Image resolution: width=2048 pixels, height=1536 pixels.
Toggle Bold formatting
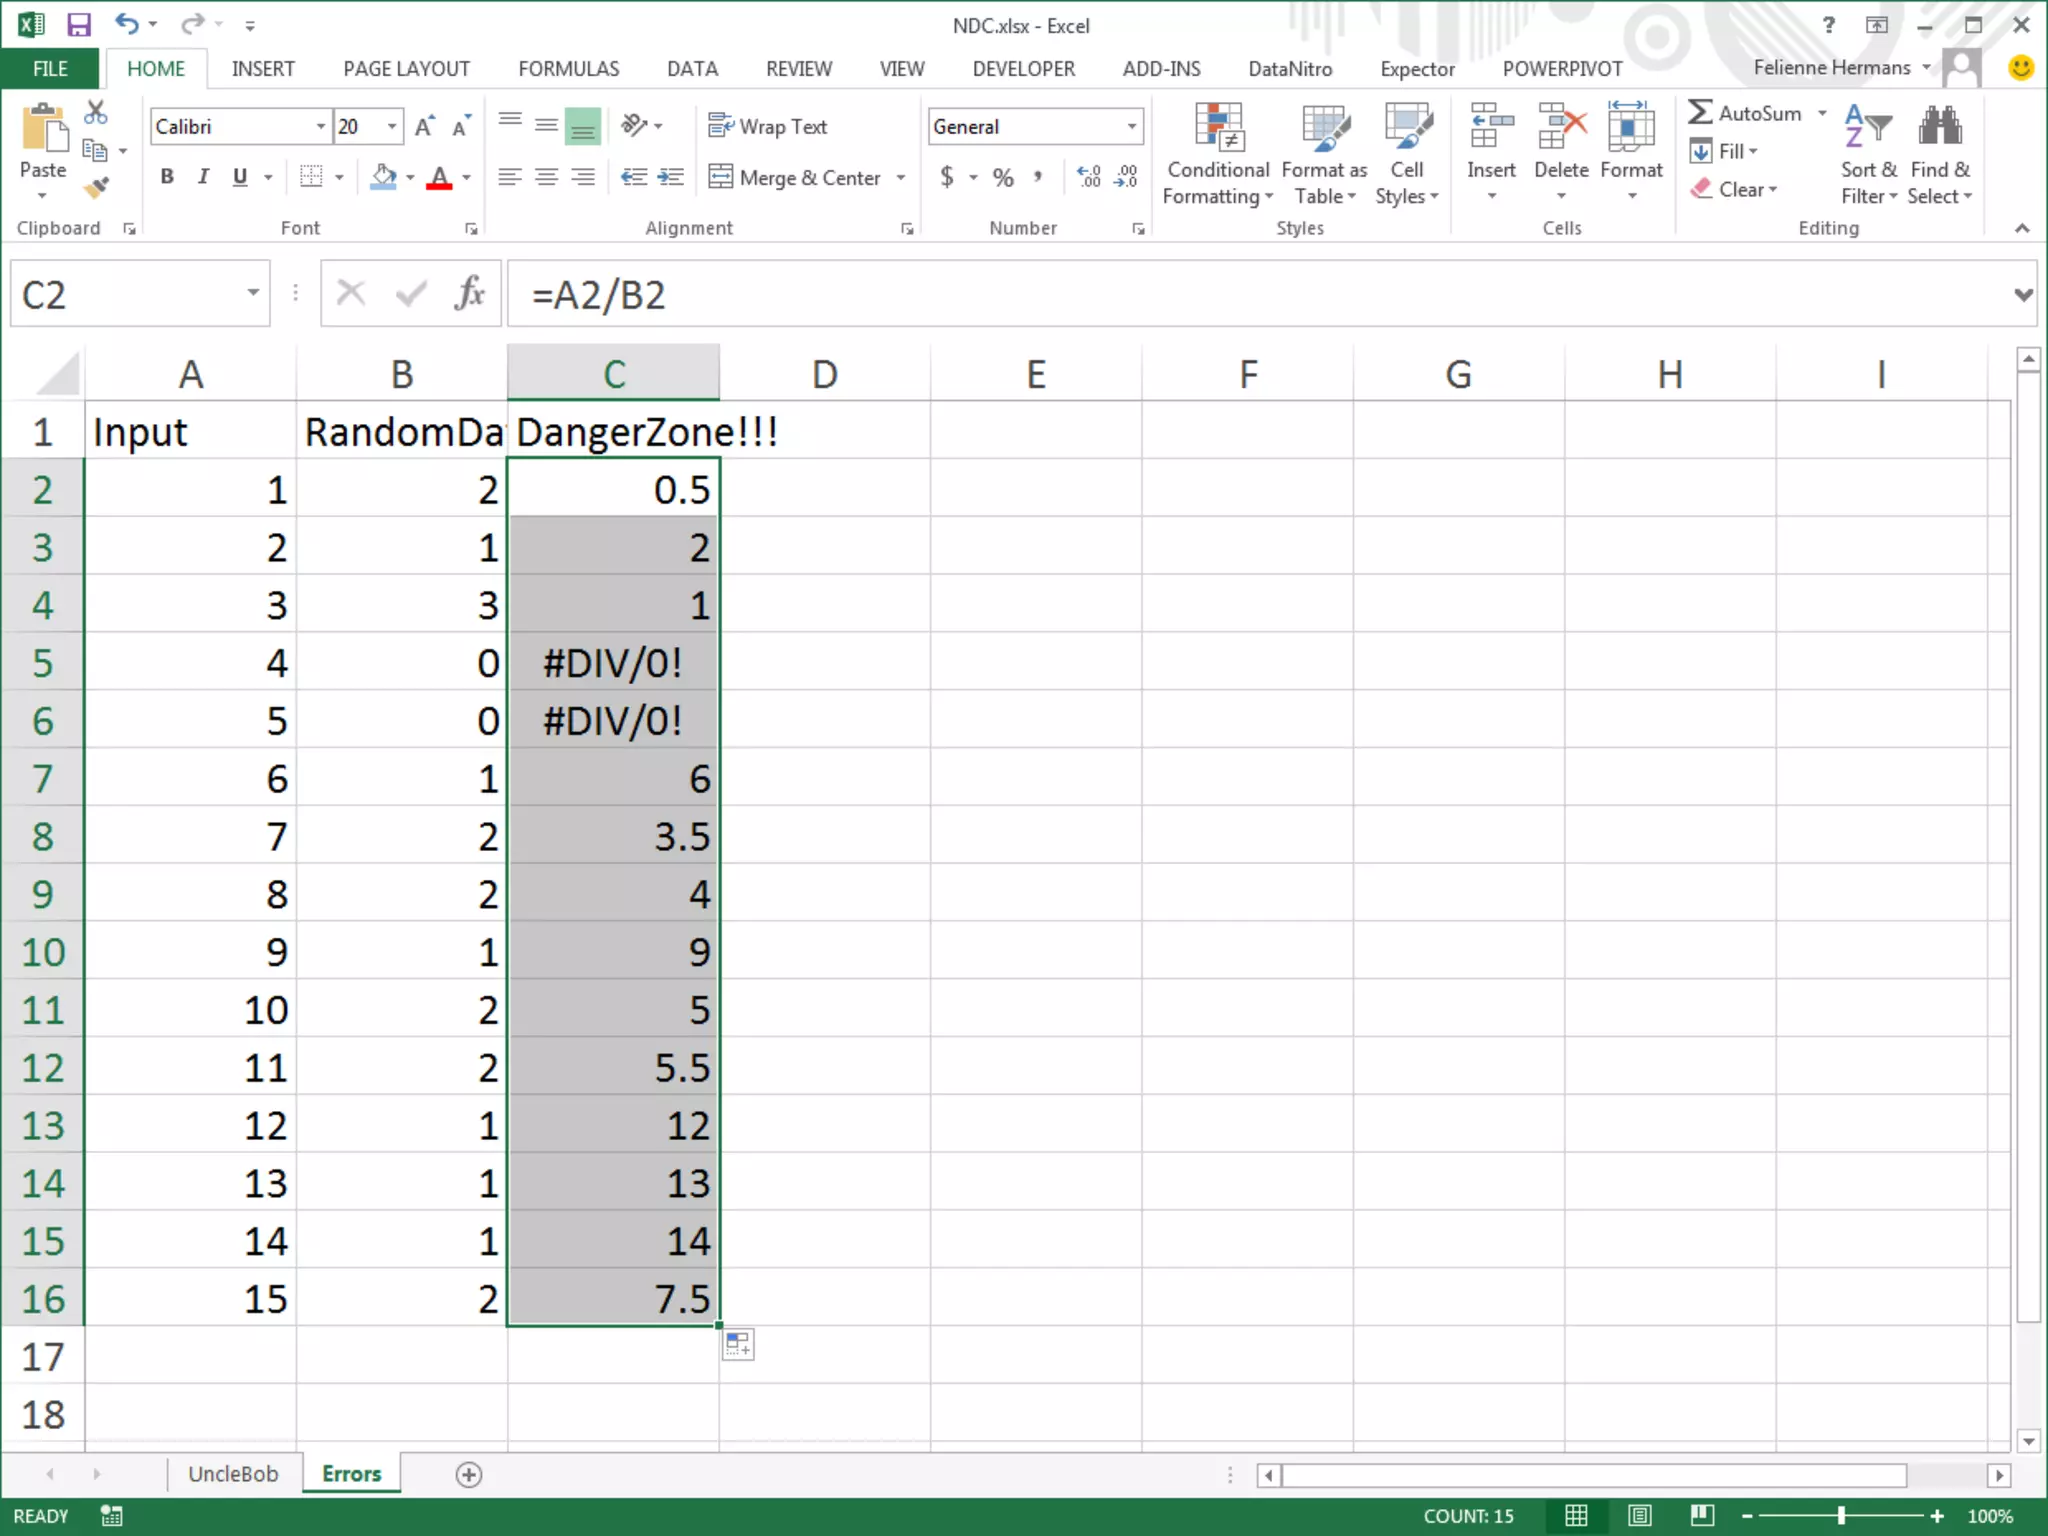point(167,177)
